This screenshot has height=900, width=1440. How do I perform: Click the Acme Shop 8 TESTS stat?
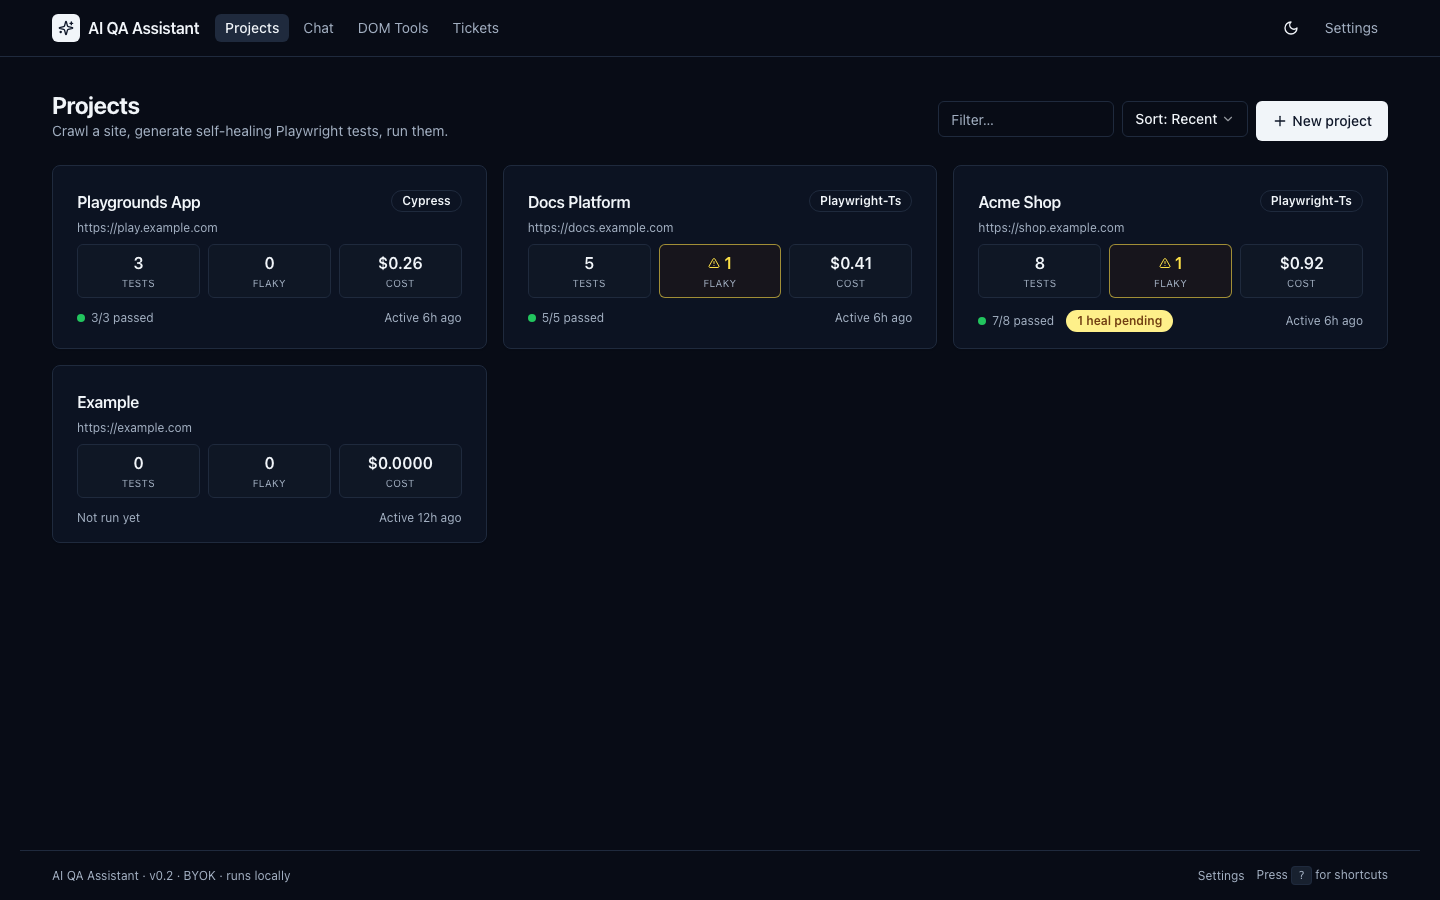pyautogui.click(x=1039, y=271)
